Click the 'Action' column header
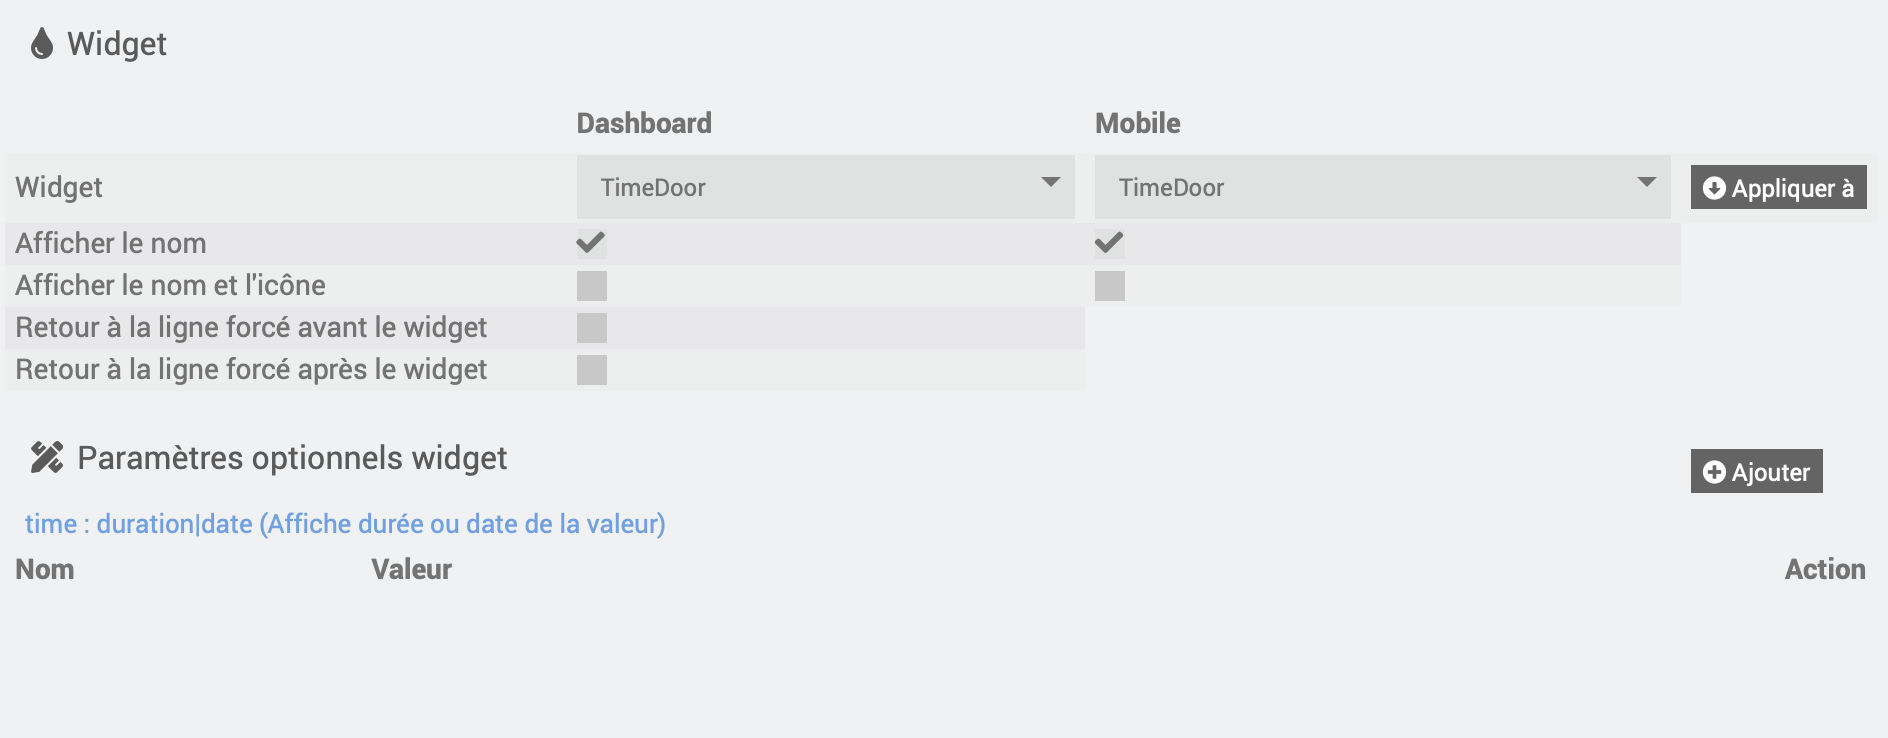1888x738 pixels. tap(1824, 569)
